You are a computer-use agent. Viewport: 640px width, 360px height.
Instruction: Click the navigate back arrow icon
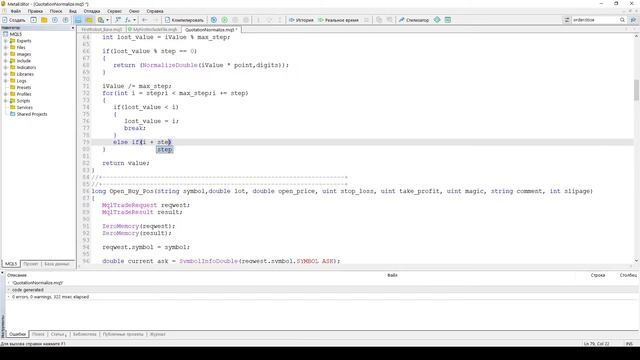(x=144, y=20)
